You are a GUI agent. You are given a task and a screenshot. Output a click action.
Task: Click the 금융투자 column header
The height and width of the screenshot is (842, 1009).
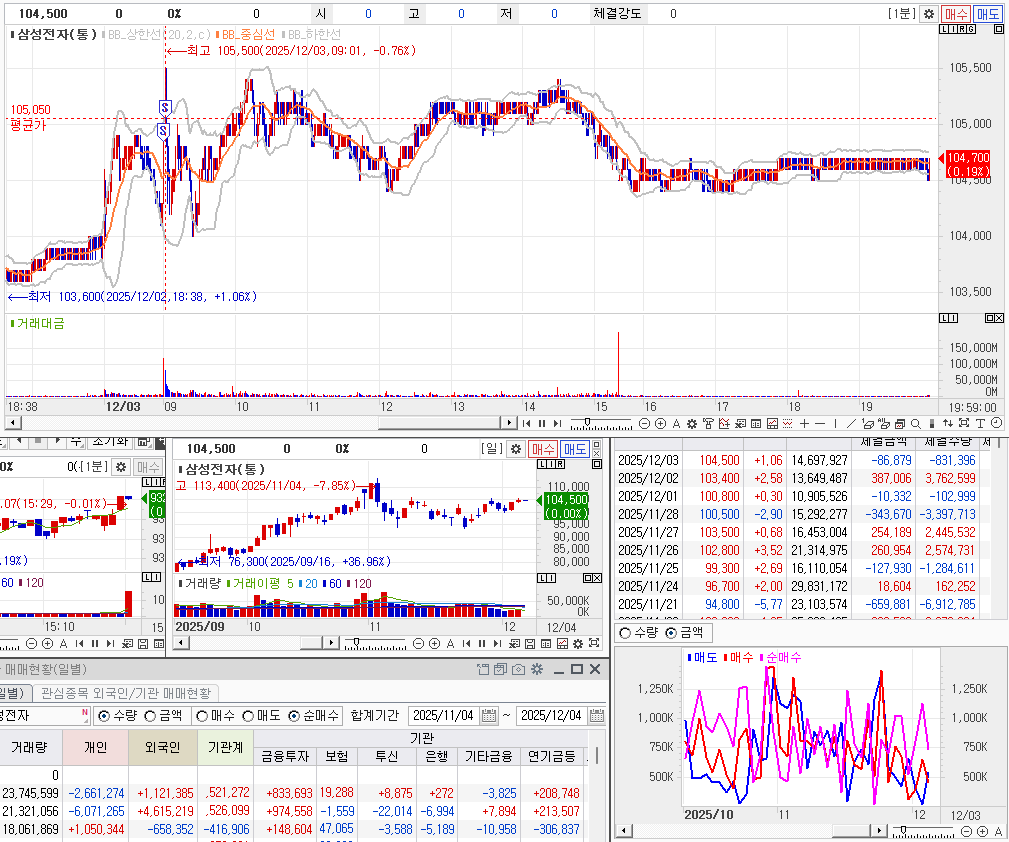coord(285,756)
